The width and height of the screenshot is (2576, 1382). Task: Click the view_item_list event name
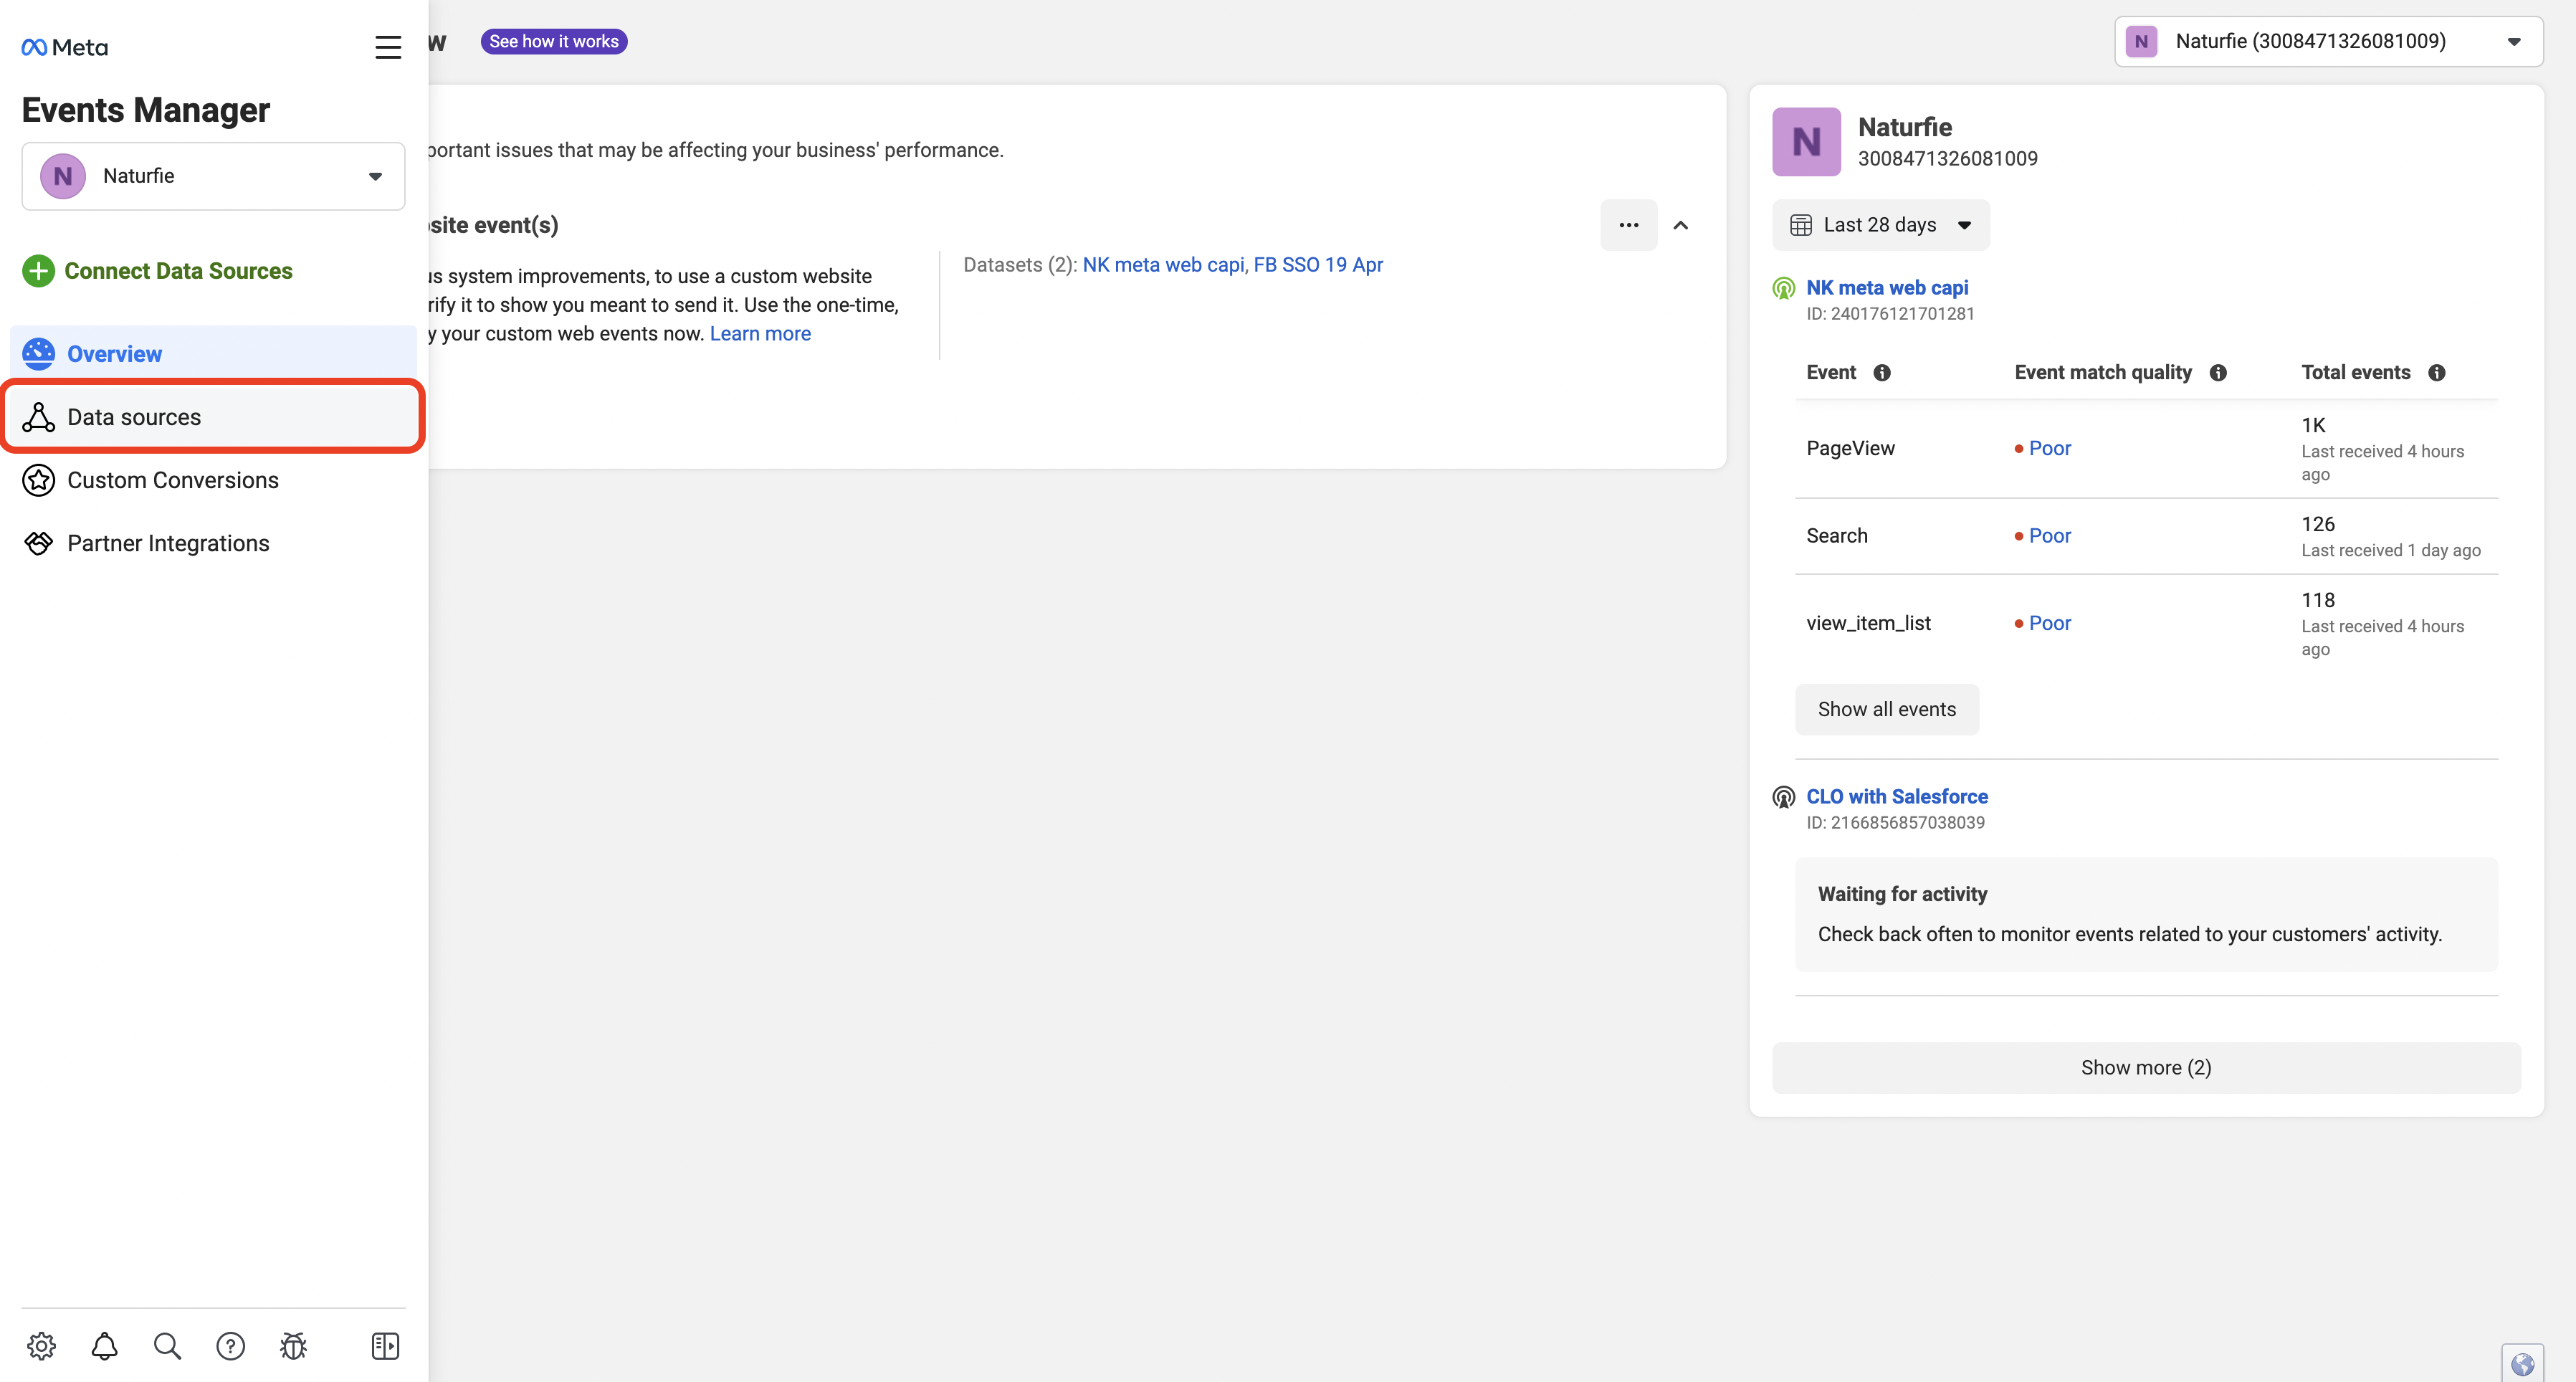1868,623
